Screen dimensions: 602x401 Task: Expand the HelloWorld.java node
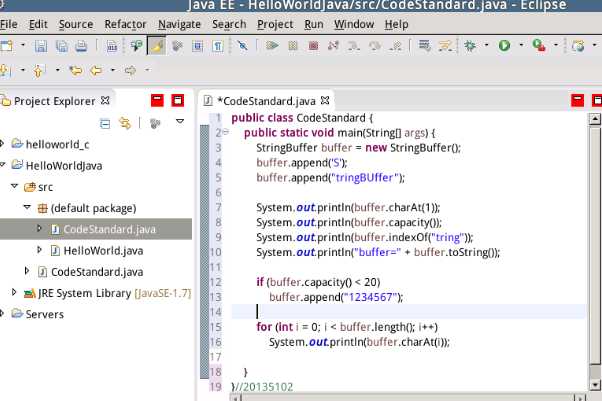tap(39, 250)
